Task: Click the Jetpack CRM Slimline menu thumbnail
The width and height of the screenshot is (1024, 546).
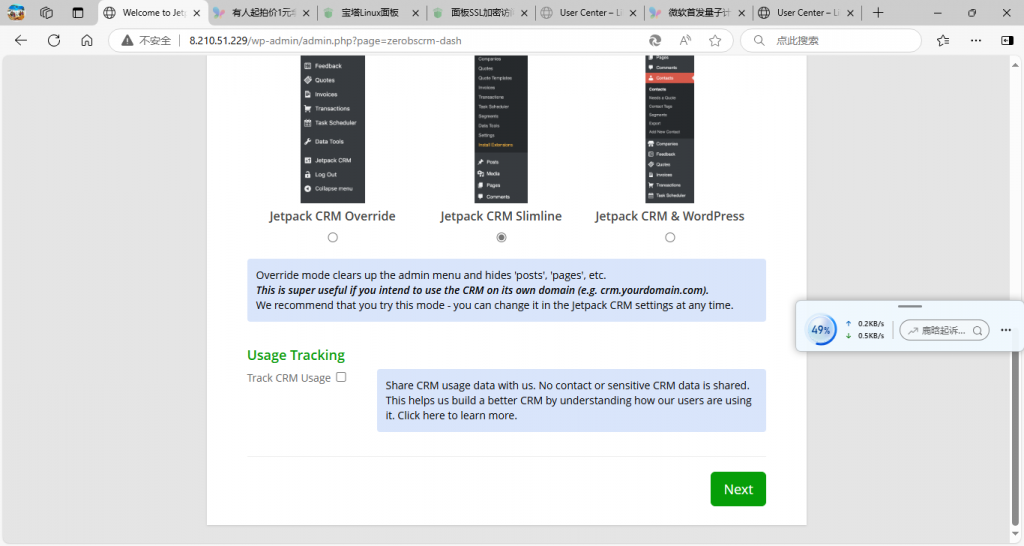Action: pyautogui.click(x=501, y=129)
